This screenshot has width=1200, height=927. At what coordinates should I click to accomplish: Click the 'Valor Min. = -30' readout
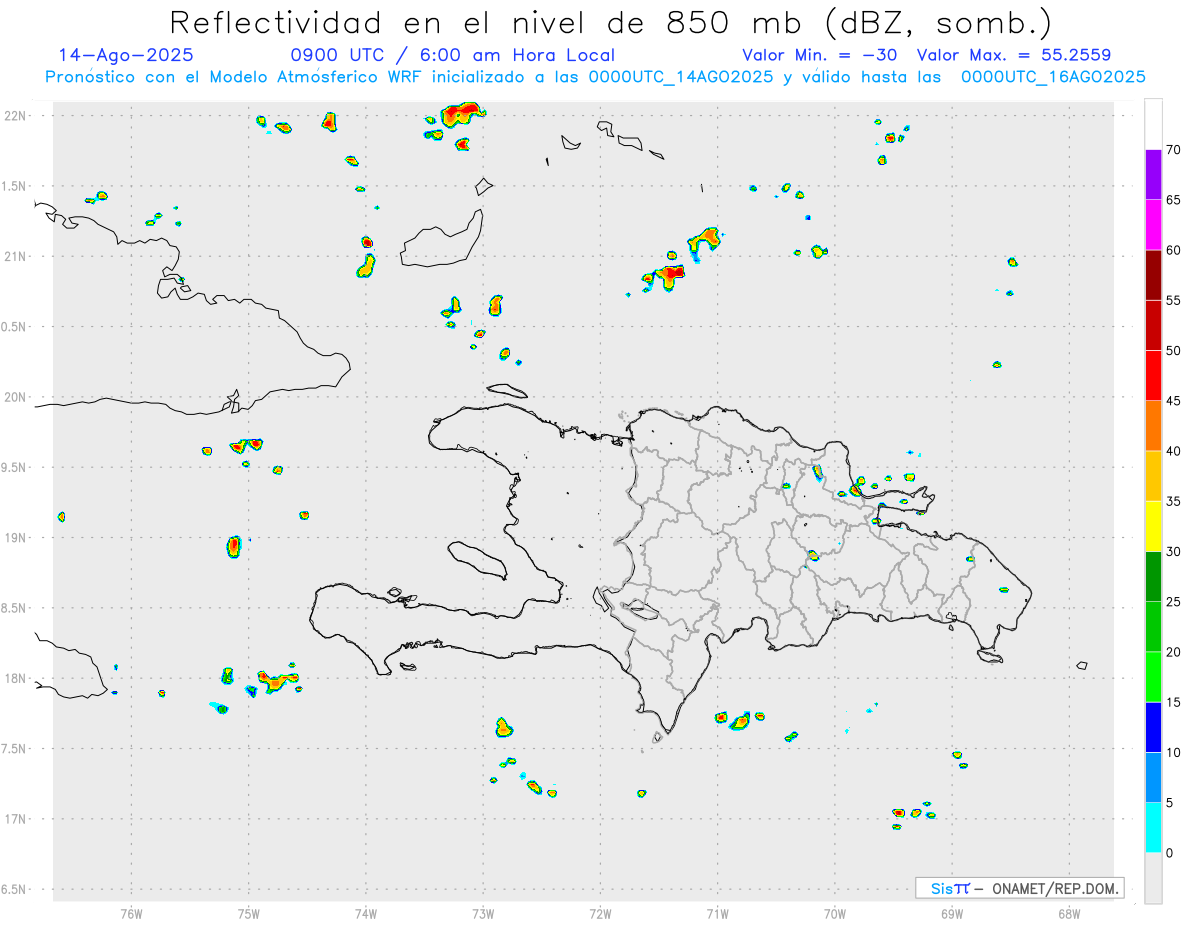tap(820, 55)
